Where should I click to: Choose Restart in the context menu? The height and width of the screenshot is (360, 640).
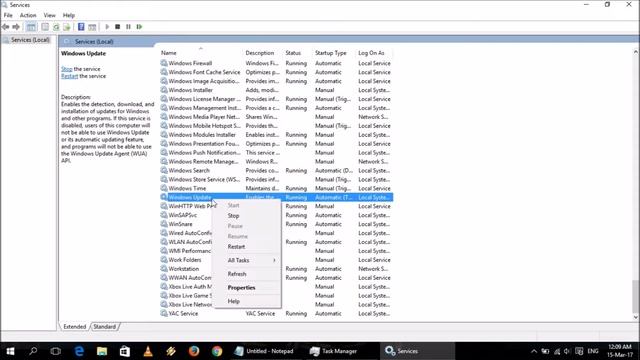236,247
